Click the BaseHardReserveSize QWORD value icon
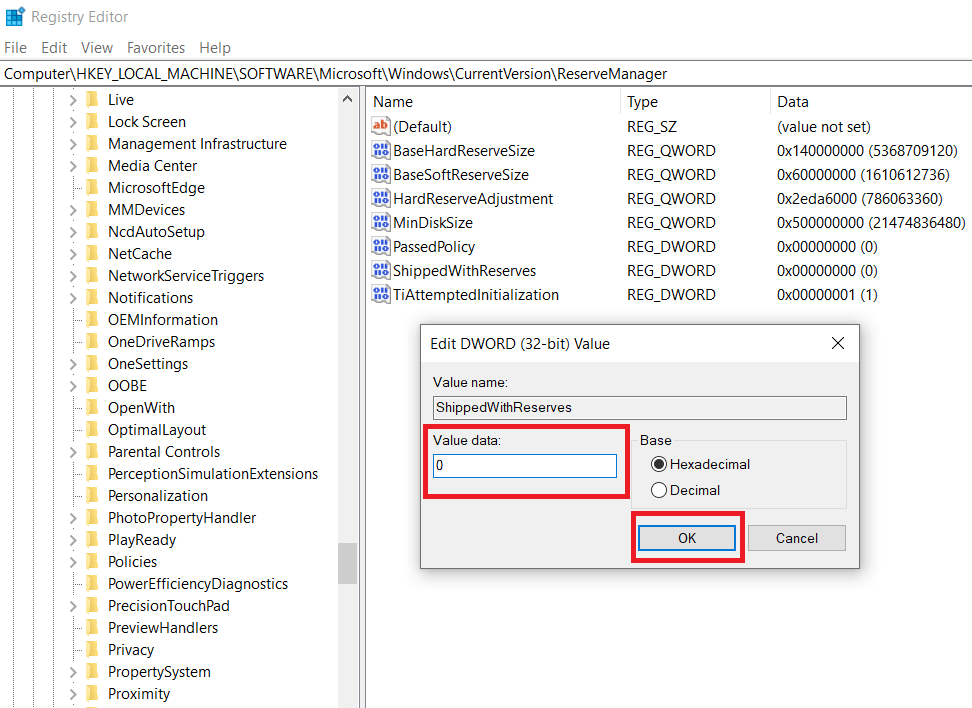 380,151
